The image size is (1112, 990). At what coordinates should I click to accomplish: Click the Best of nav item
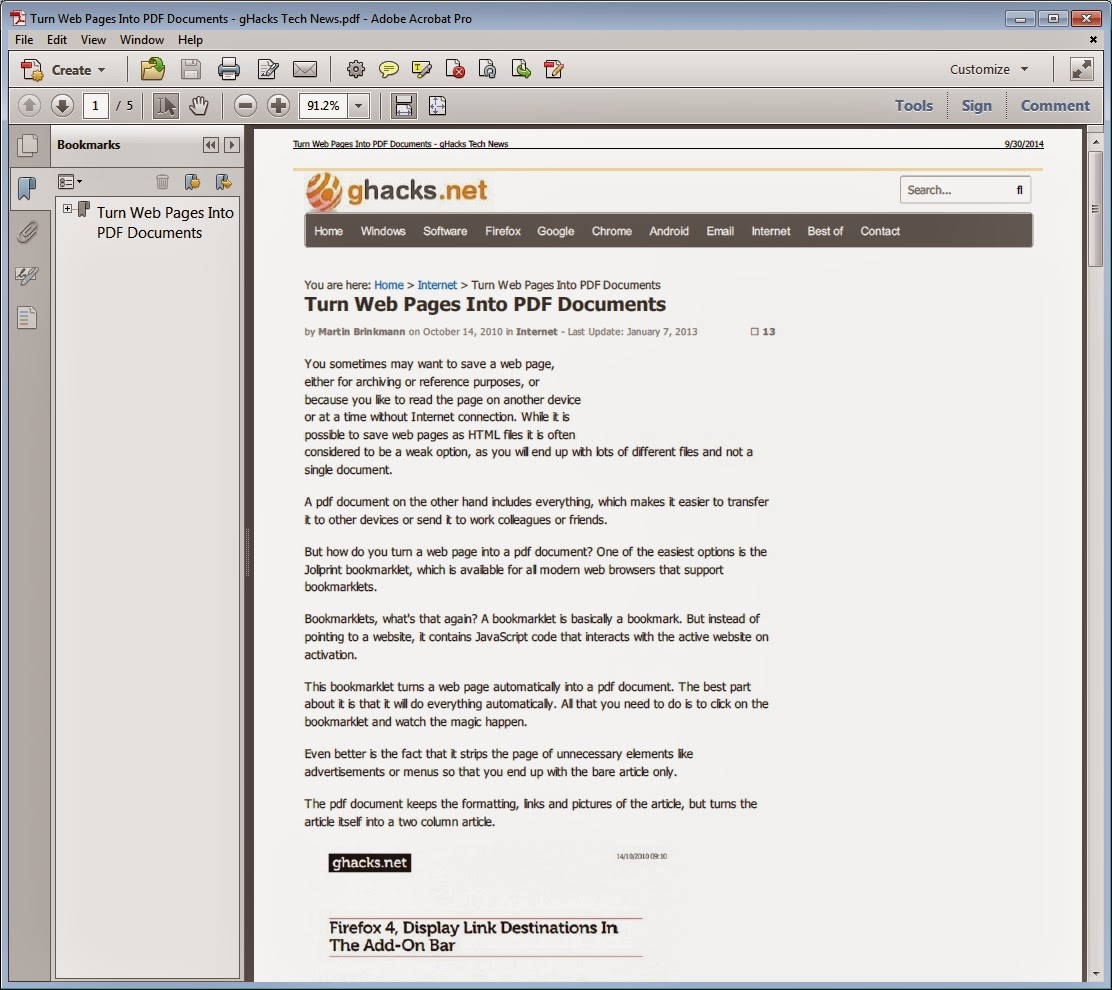click(x=825, y=231)
